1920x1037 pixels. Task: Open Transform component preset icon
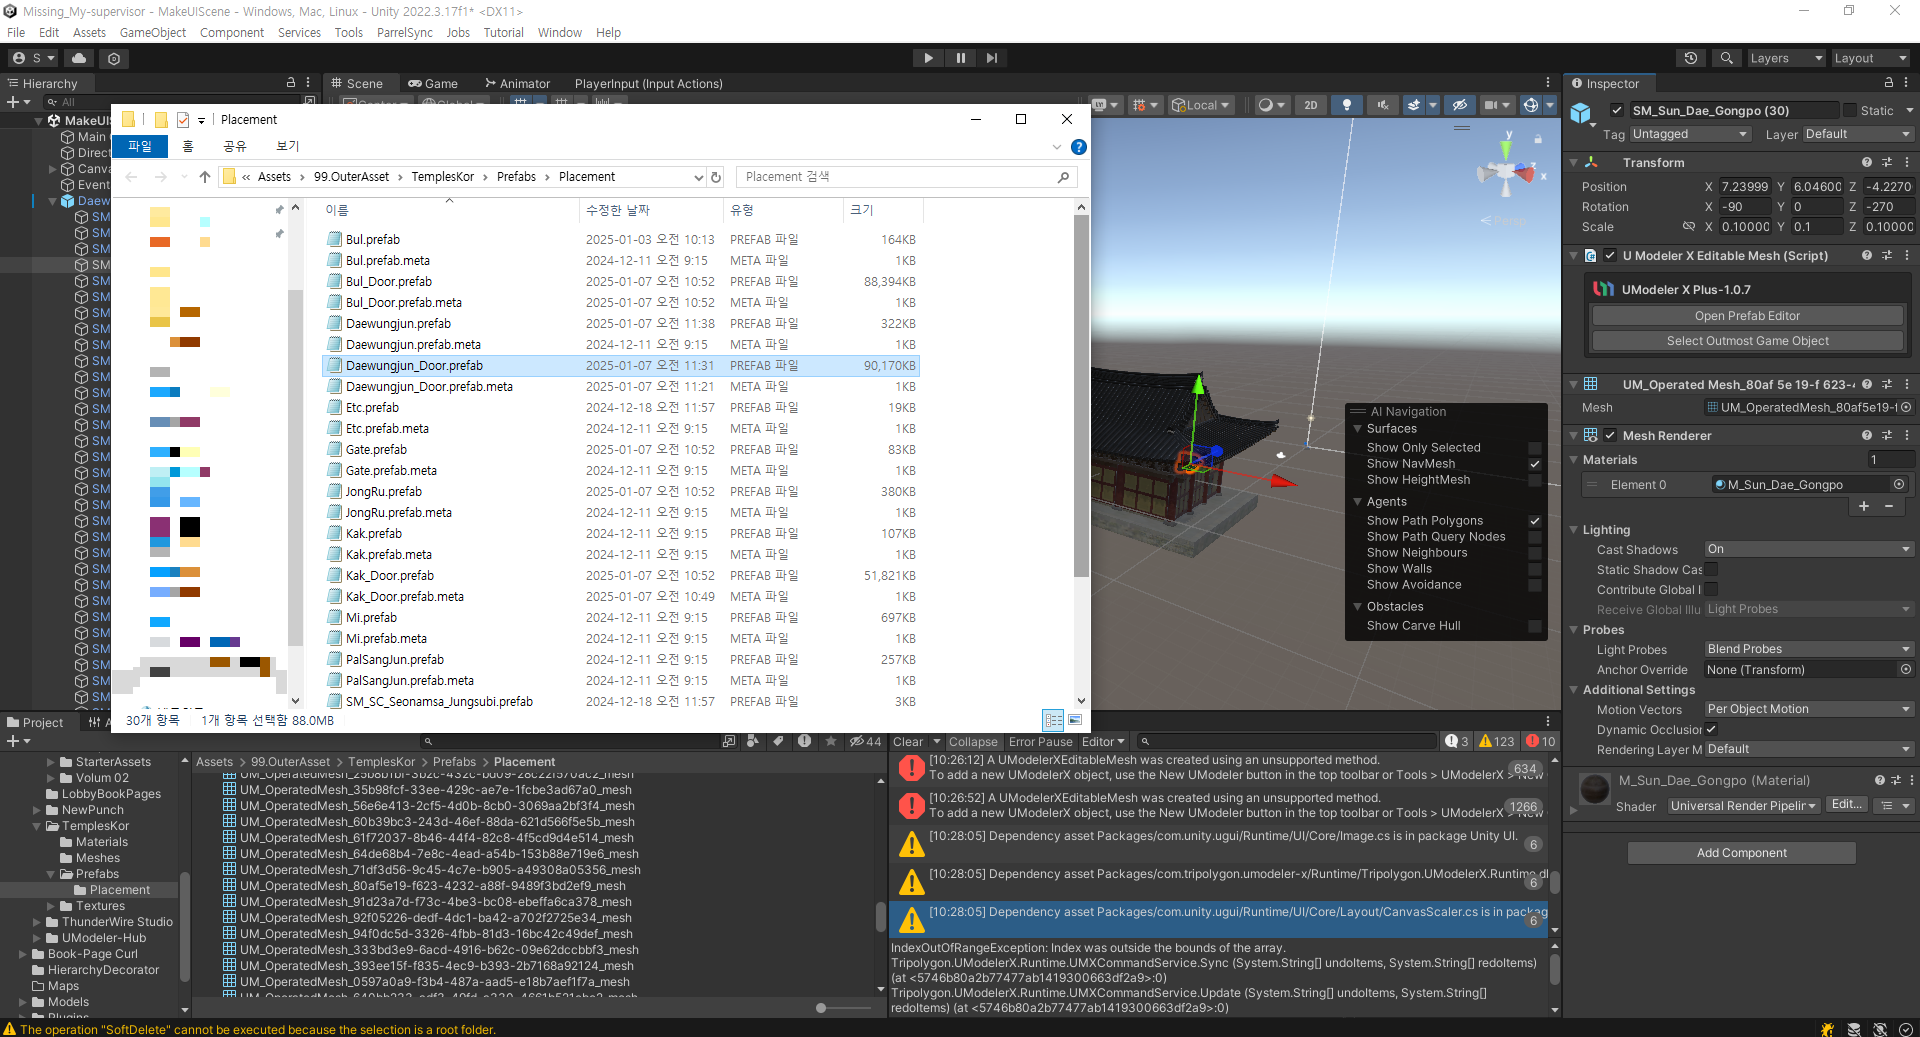click(x=1887, y=162)
